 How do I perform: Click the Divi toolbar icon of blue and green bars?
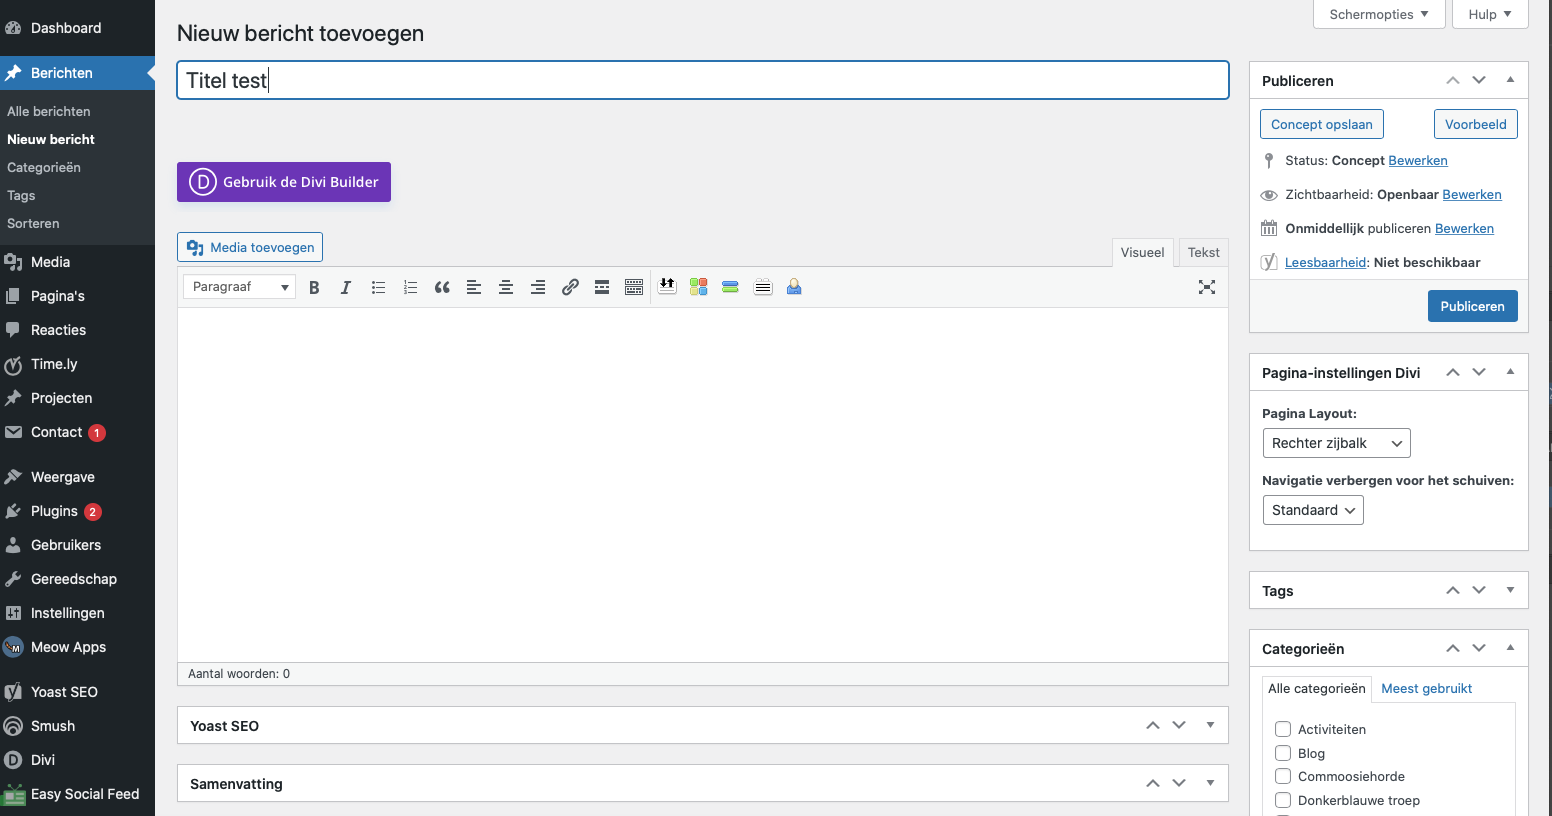[730, 287]
